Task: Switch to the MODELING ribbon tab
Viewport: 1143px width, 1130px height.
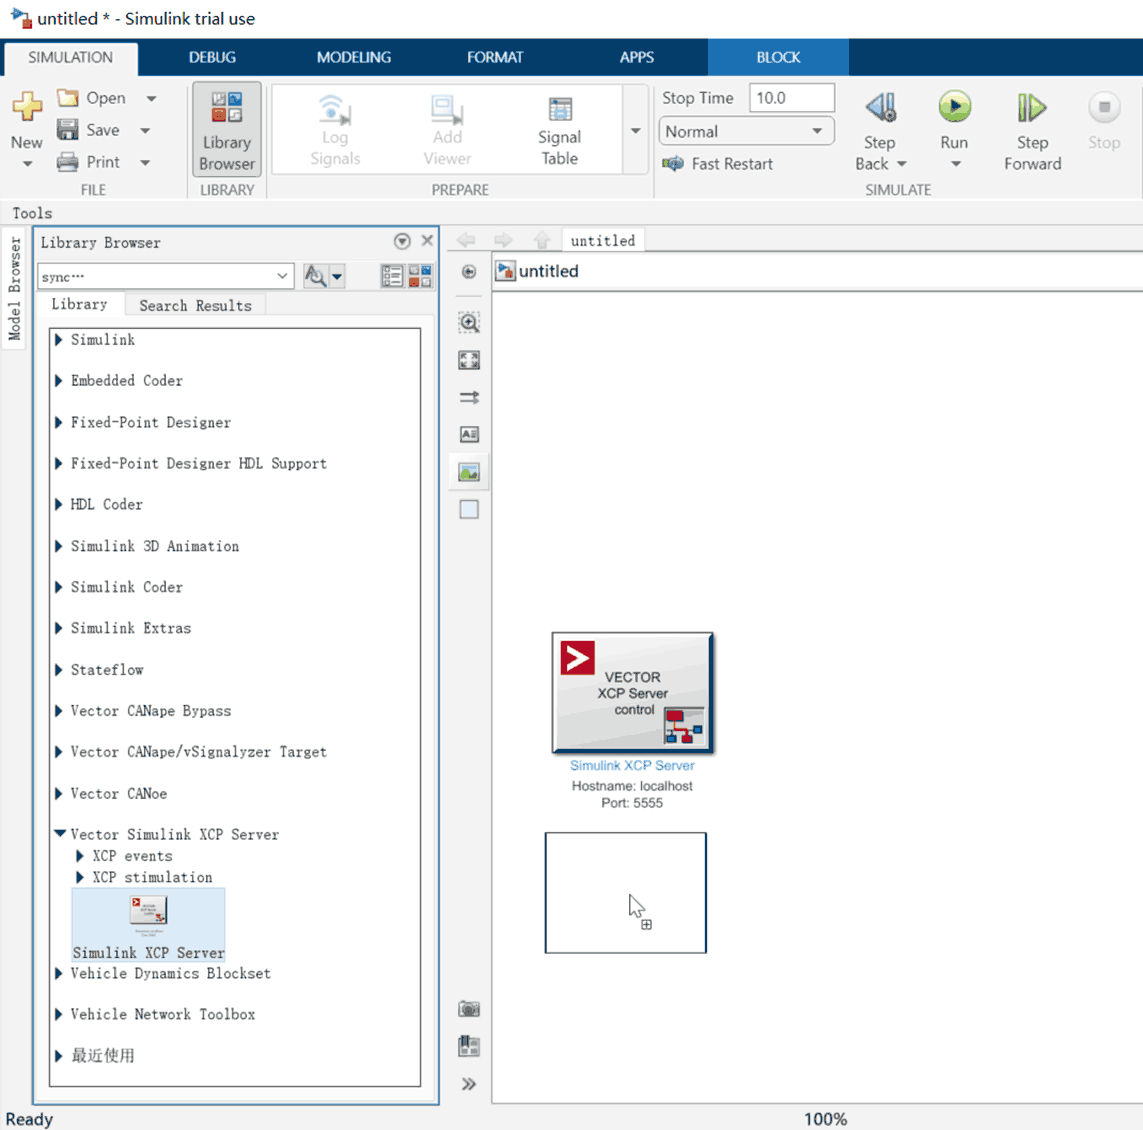Action: click(x=353, y=57)
